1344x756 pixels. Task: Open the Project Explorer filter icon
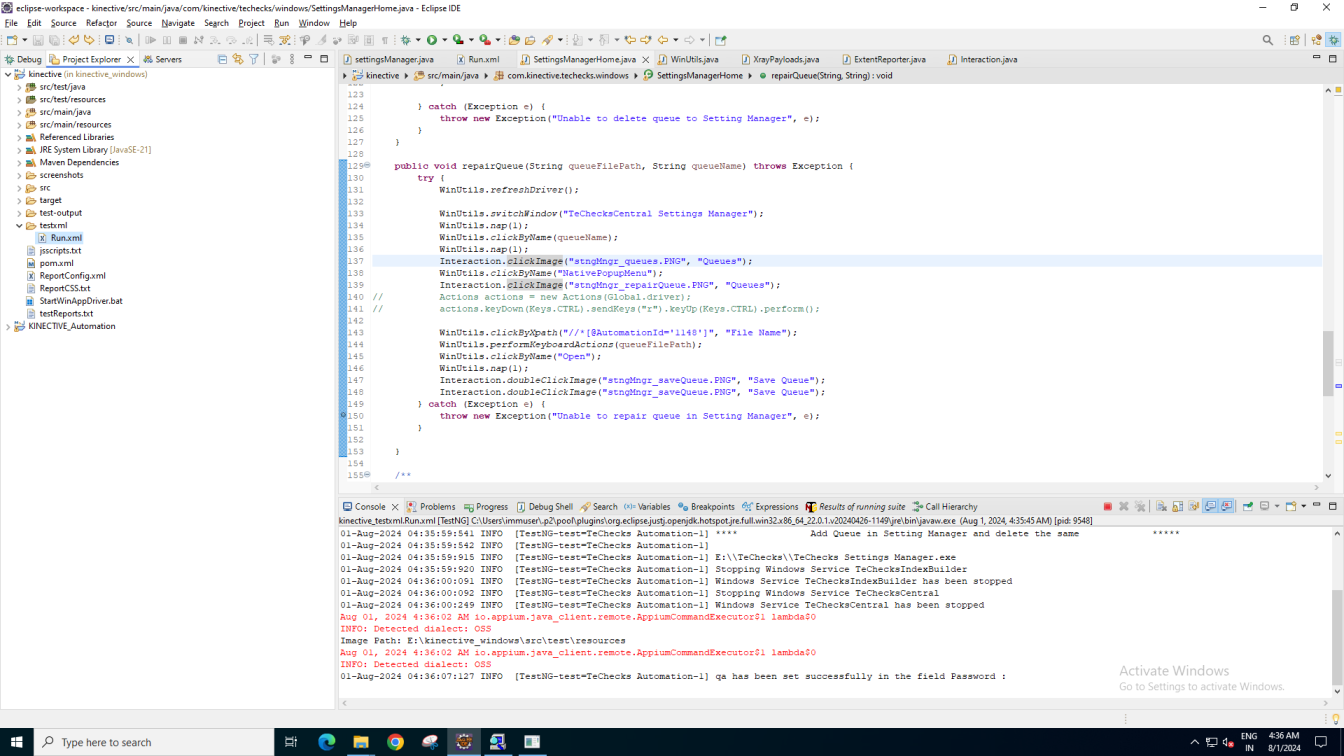[x=254, y=60]
